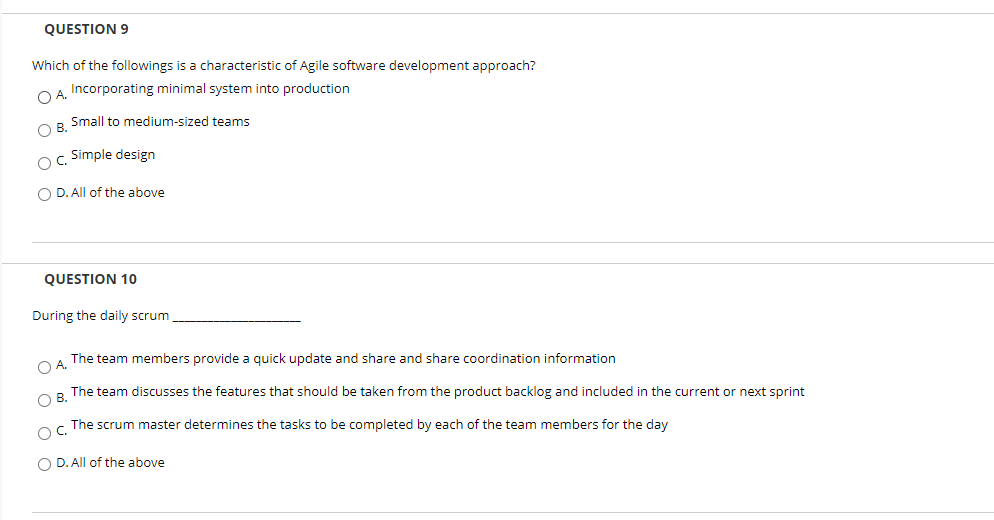The height and width of the screenshot is (520, 994).
Task: Select radio button B for Question 9
Action: pyautogui.click(x=45, y=130)
